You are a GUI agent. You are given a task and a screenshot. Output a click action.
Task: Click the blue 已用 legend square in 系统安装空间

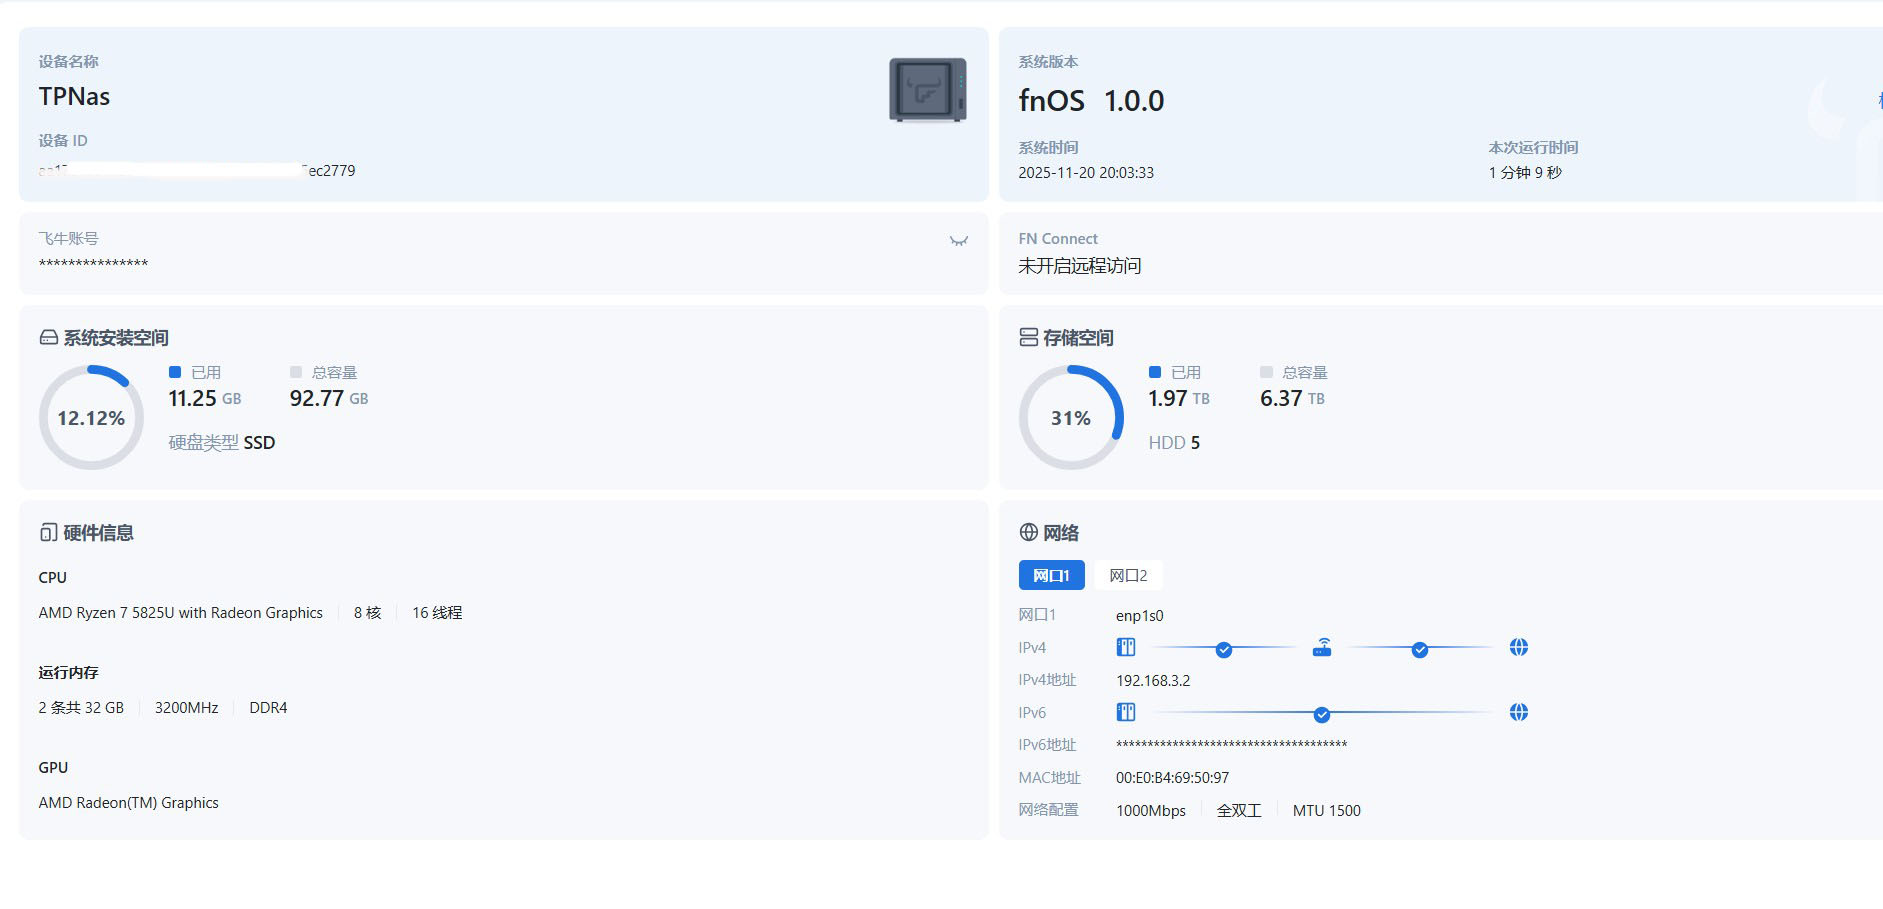coord(175,372)
